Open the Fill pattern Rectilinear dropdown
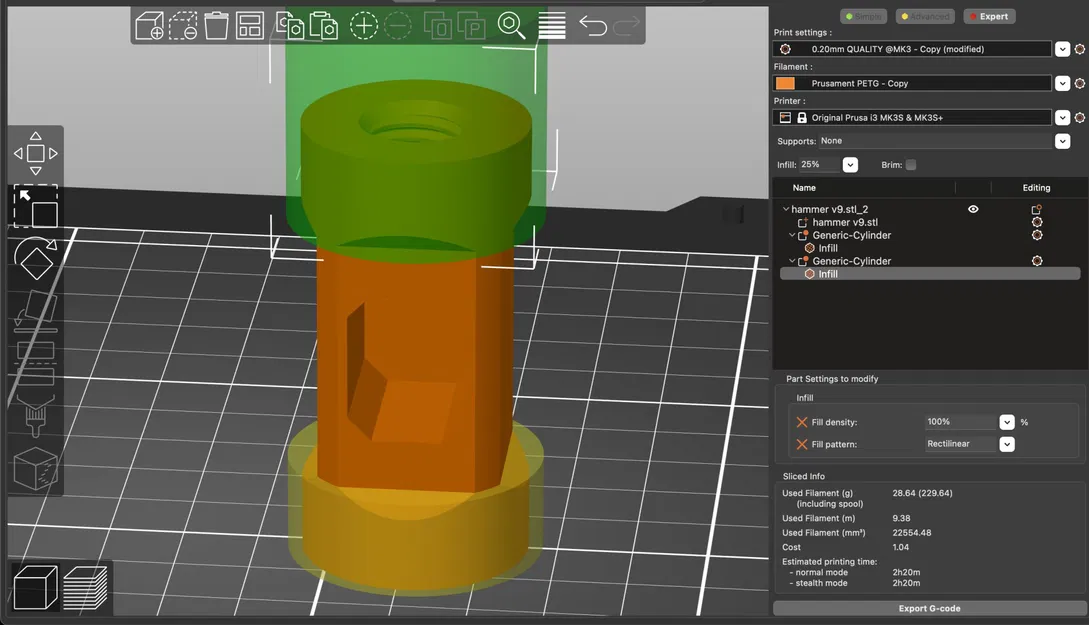 (1007, 444)
